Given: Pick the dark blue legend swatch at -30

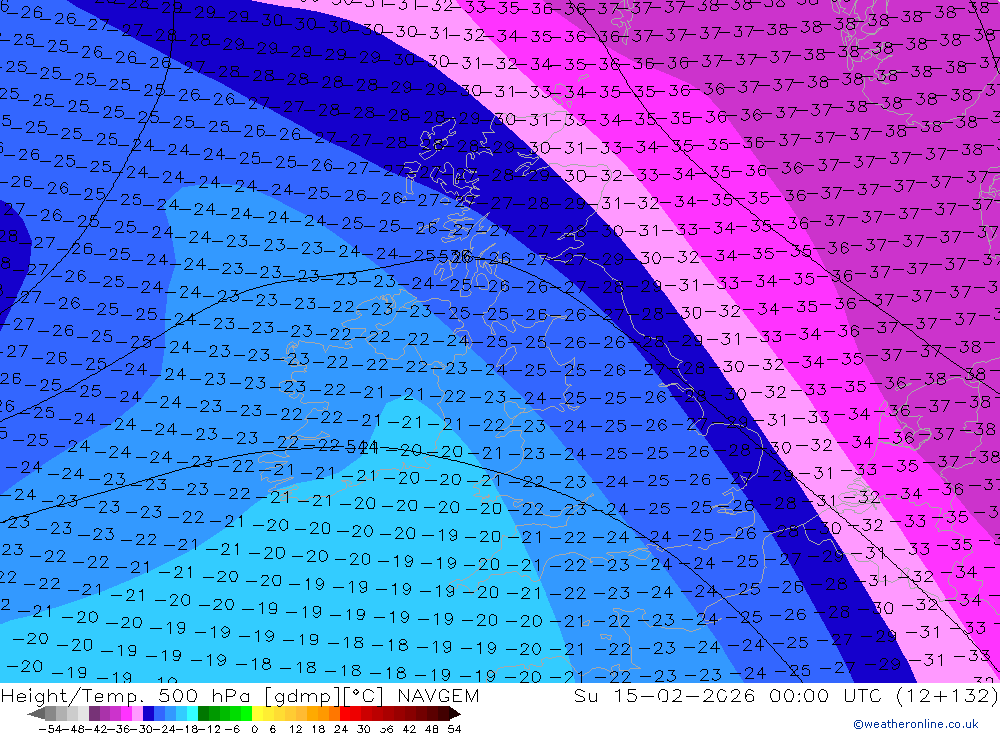Looking at the screenshot, I should (148, 713).
